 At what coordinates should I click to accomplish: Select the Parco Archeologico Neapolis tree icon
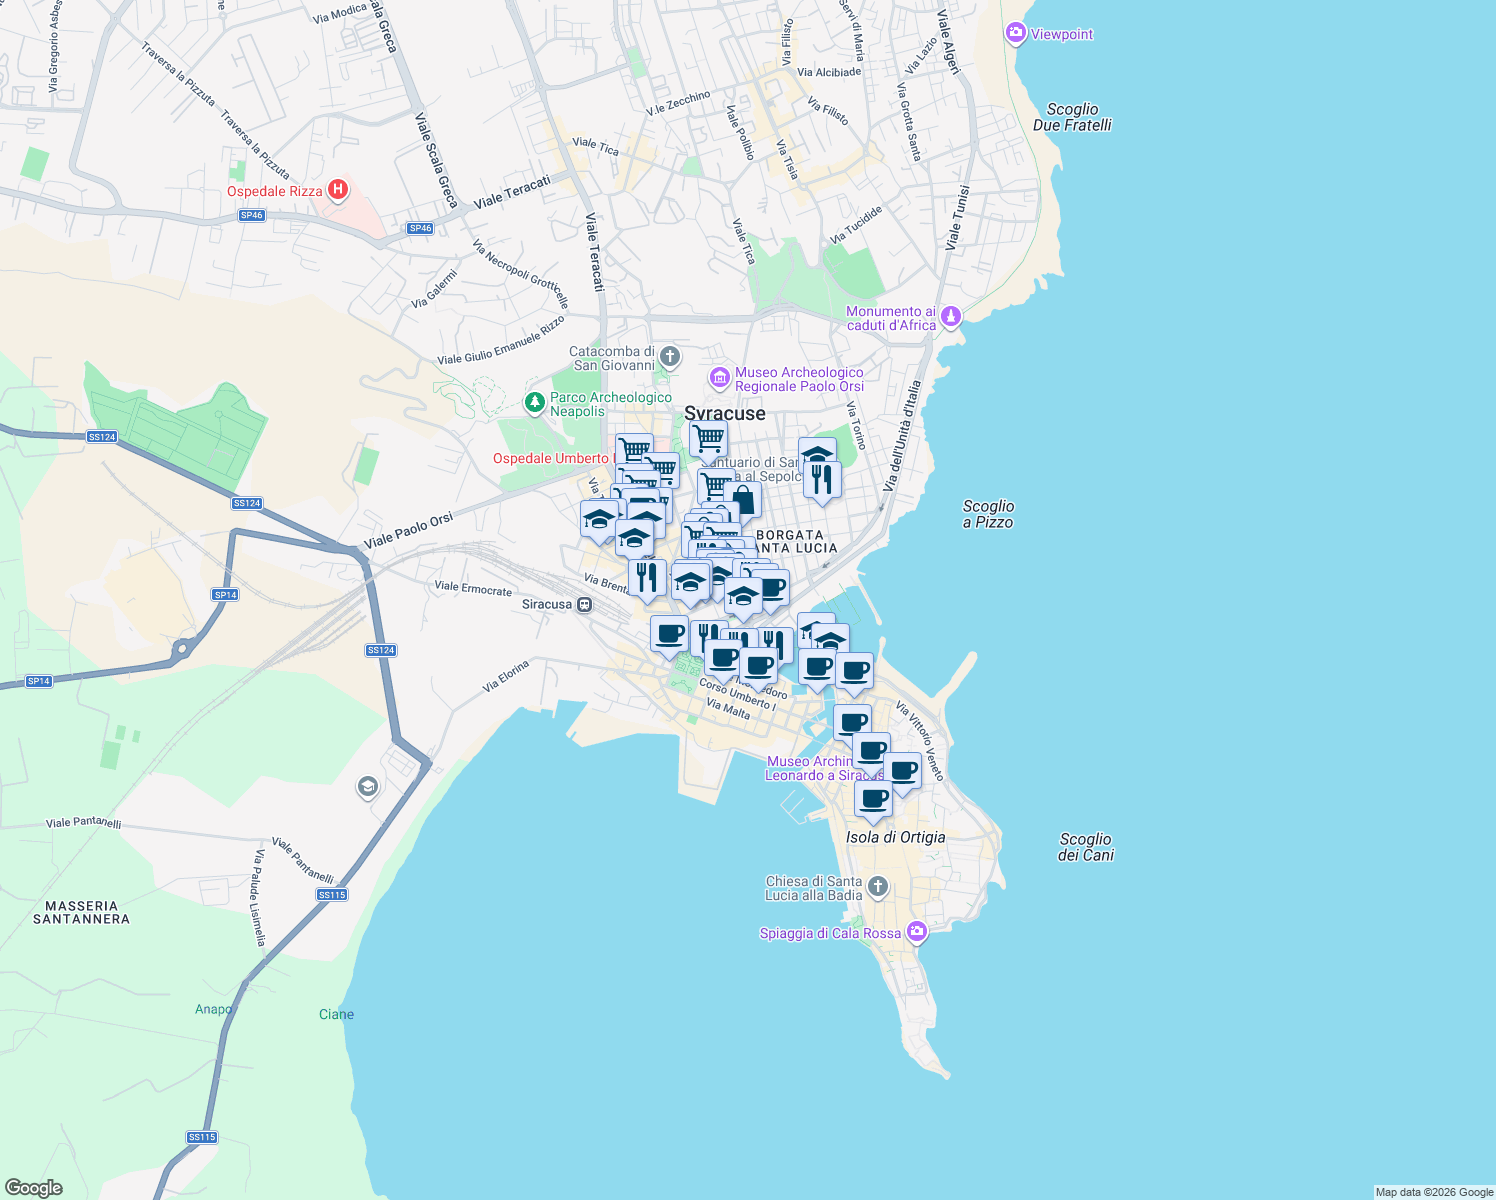[537, 400]
